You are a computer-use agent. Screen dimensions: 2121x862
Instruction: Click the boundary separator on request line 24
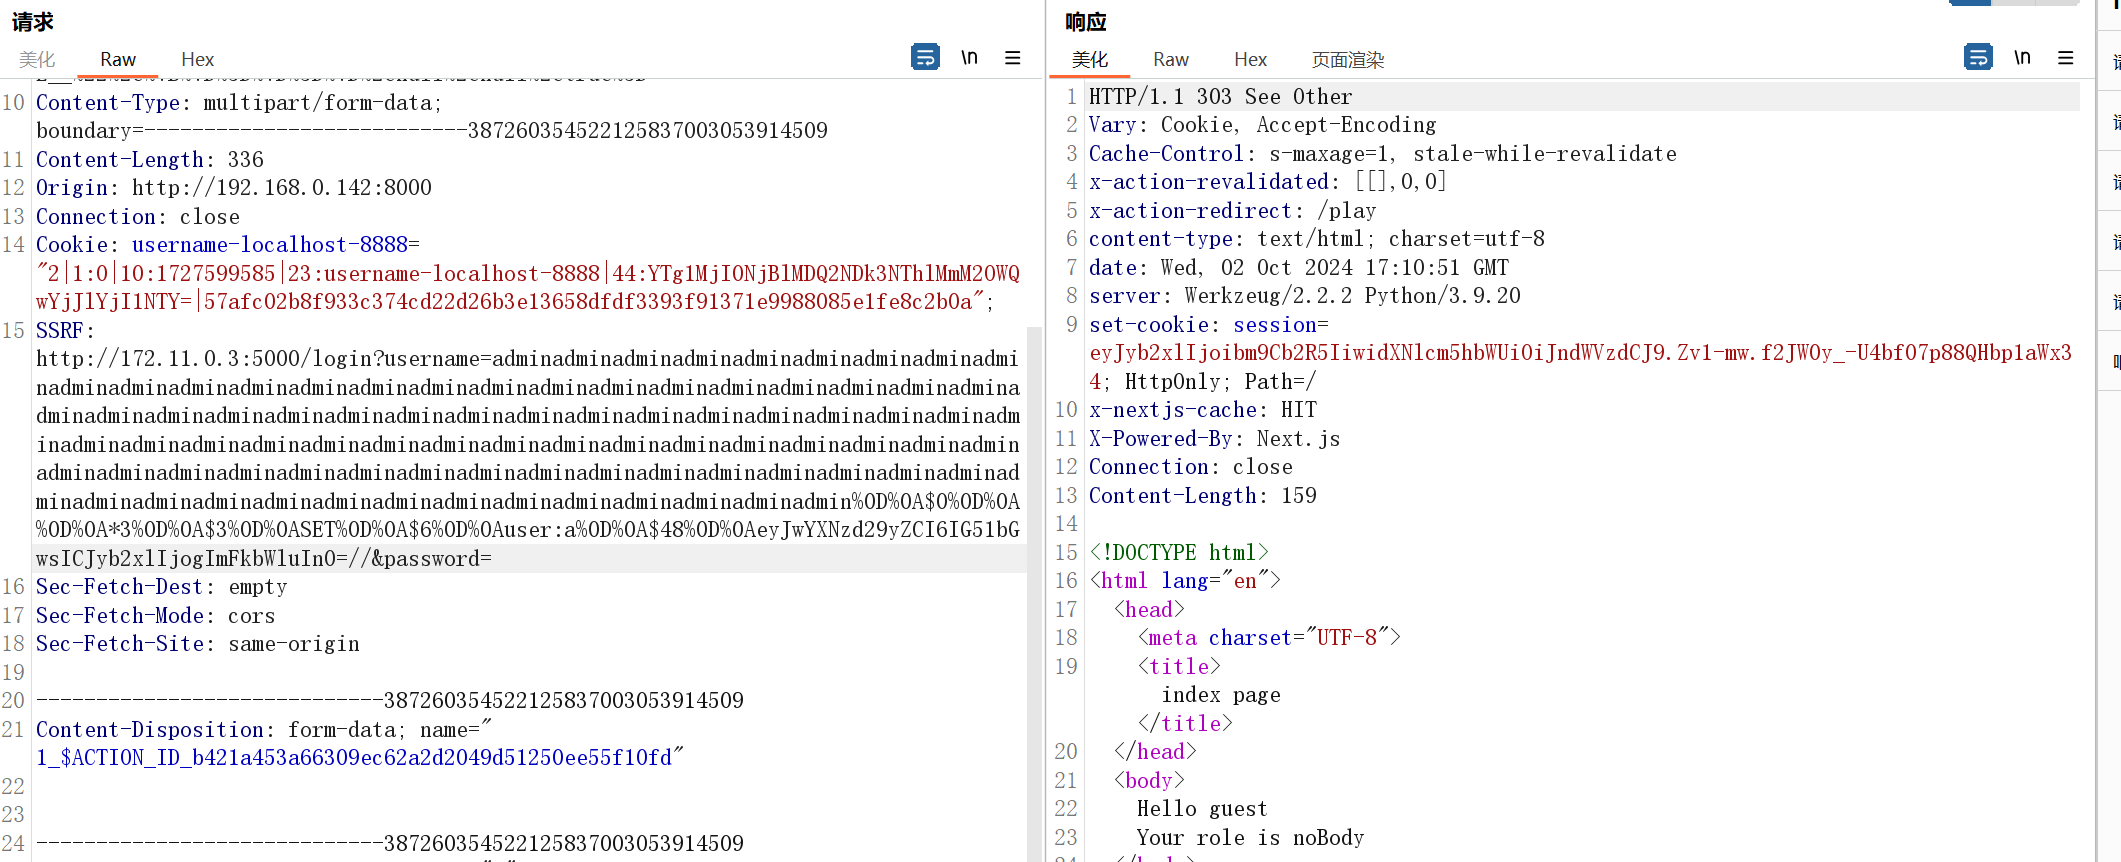pos(390,843)
